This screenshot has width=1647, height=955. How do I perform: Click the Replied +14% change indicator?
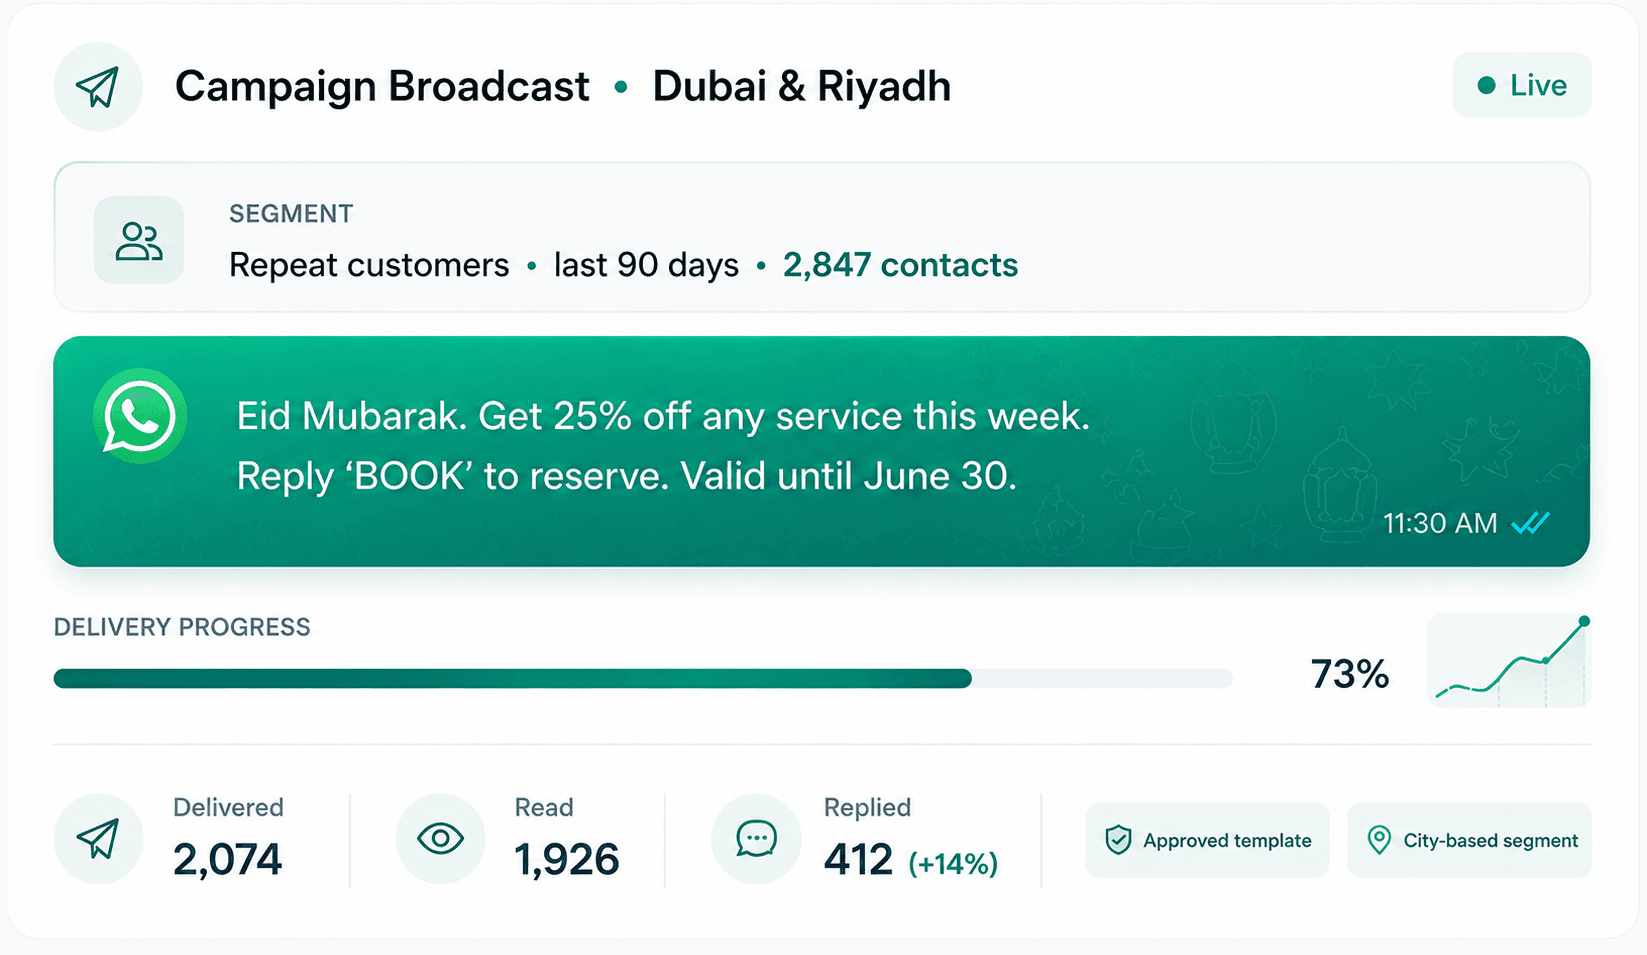(953, 863)
